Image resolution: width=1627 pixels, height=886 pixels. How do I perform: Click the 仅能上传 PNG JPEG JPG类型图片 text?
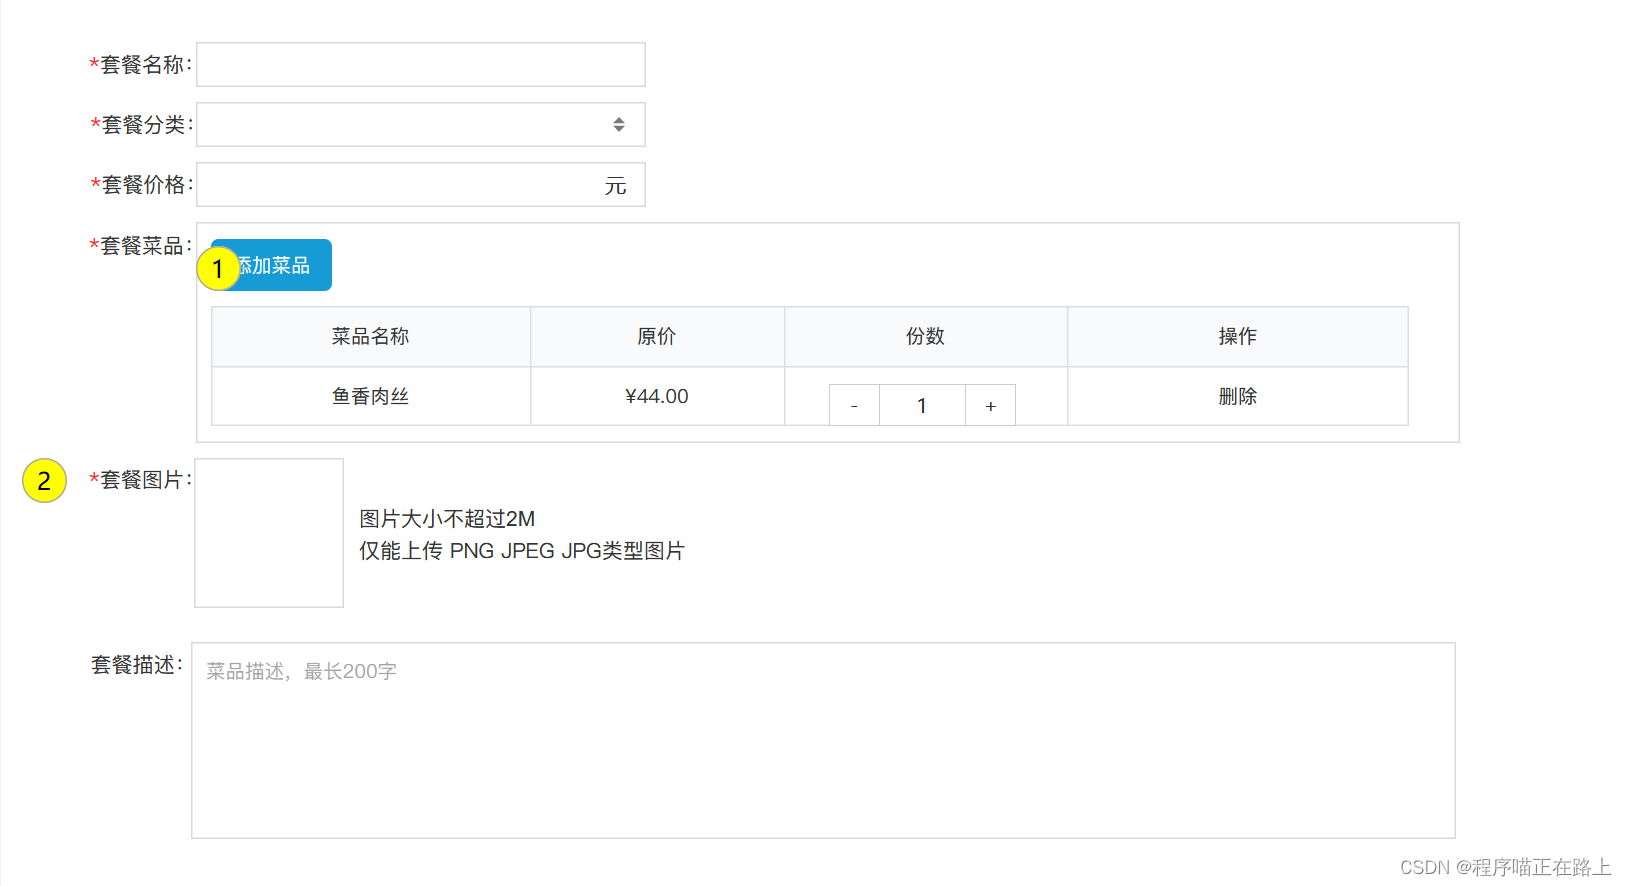[x=522, y=550]
